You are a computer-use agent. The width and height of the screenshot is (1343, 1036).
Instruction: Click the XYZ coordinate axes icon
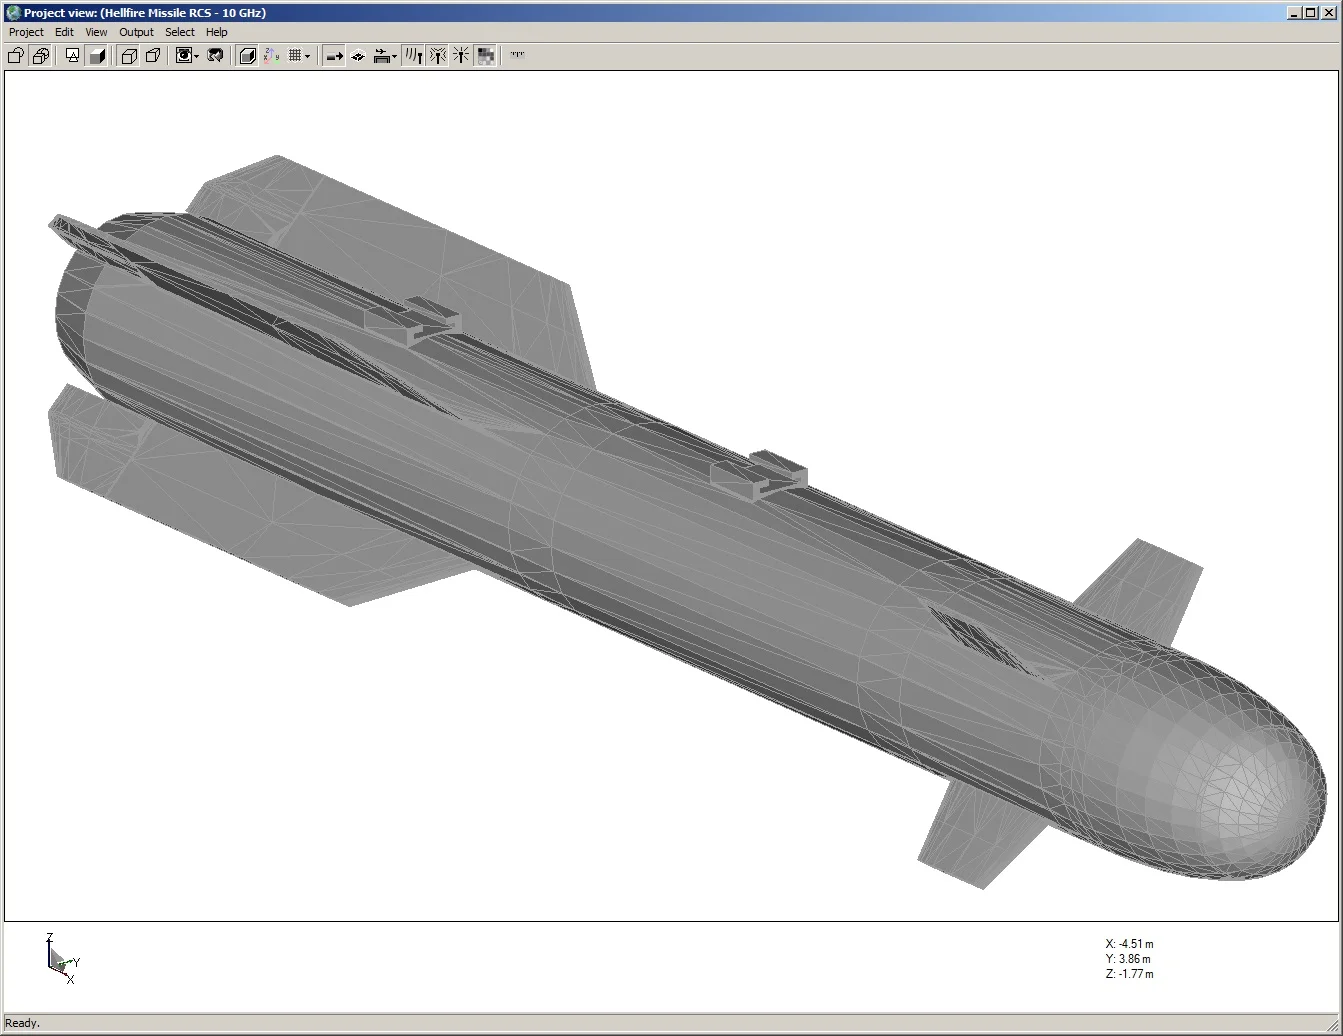(272, 55)
